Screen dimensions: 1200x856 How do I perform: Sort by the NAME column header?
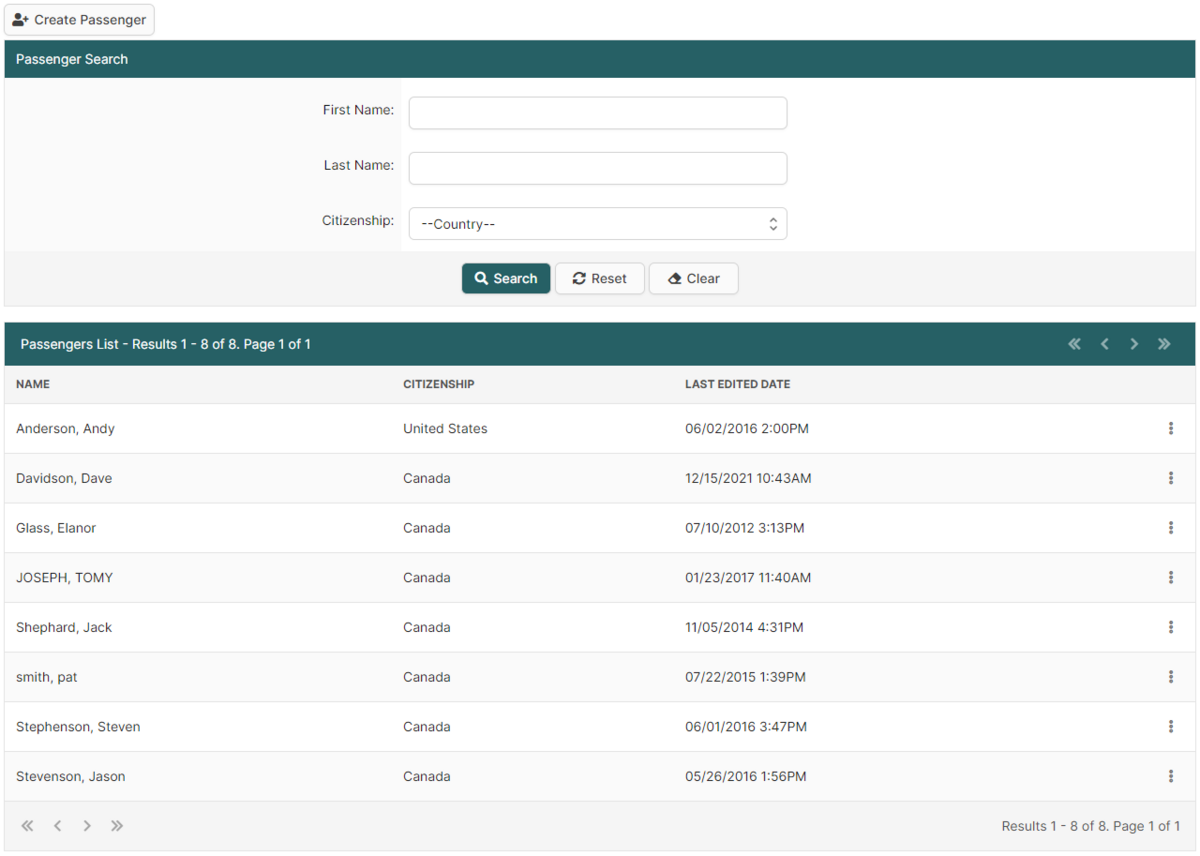coord(32,384)
